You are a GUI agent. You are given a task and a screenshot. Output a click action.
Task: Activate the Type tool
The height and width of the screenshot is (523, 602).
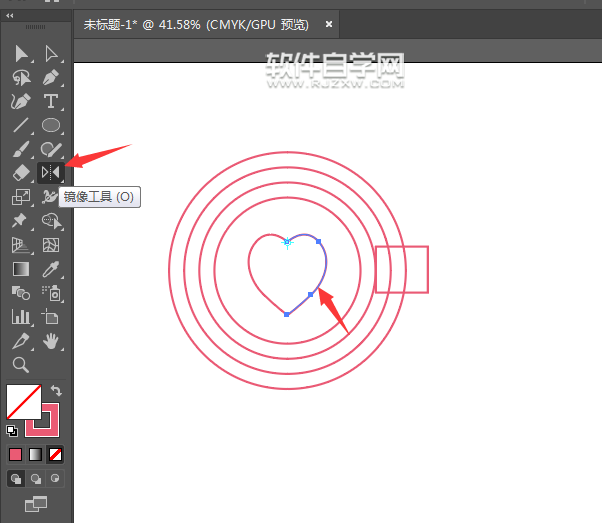click(x=51, y=101)
